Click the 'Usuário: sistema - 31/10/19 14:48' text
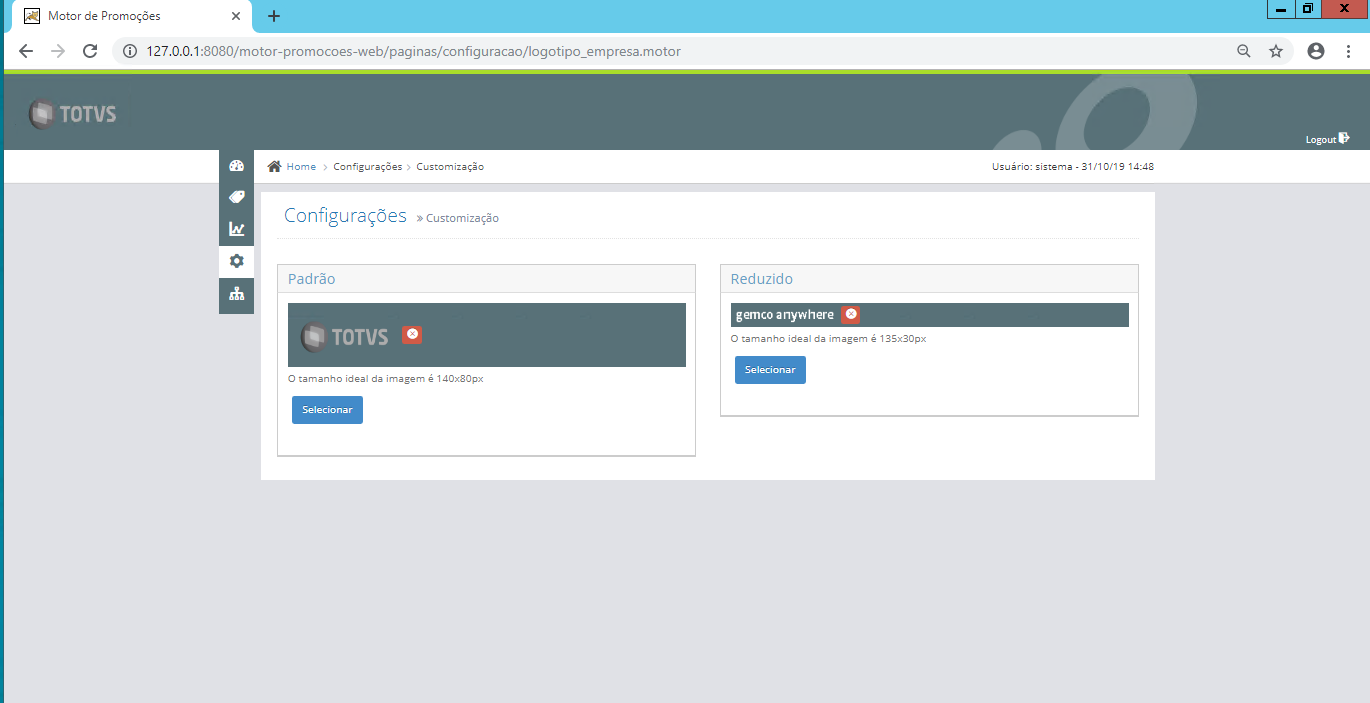Screen dimensions: 1370x703 pos(1073,167)
